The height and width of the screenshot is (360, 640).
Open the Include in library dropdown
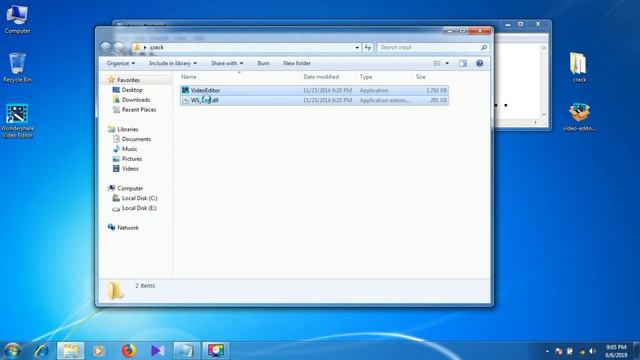tap(173, 63)
